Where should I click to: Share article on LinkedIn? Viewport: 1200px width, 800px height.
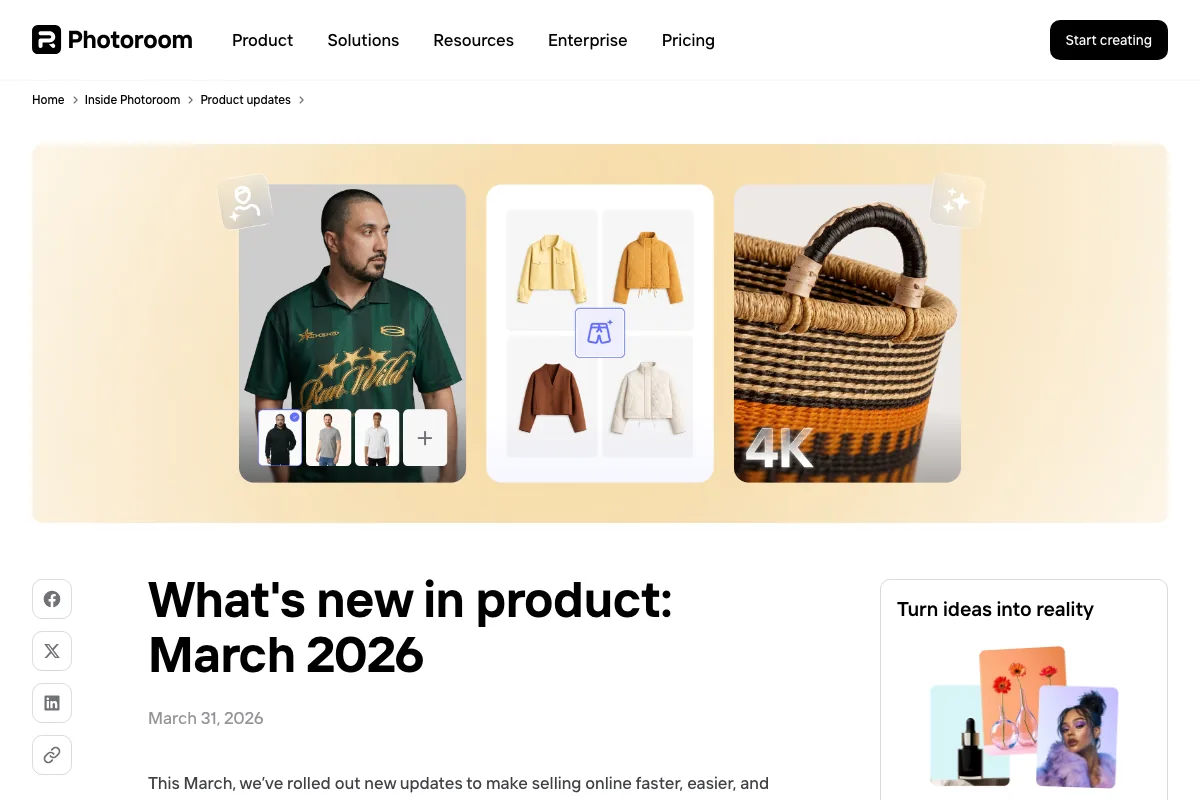(x=52, y=703)
